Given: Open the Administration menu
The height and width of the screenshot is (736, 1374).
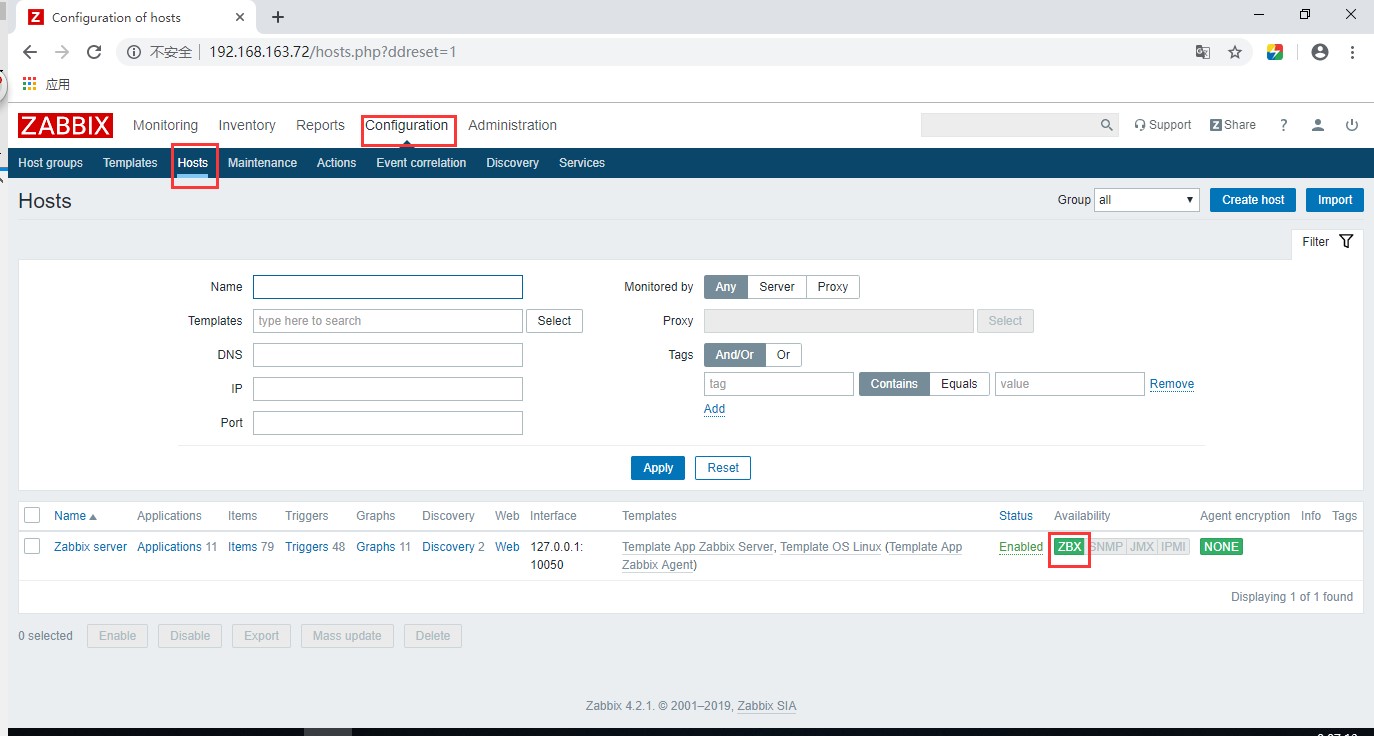Looking at the screenshot, I should (x=512, y=125).
